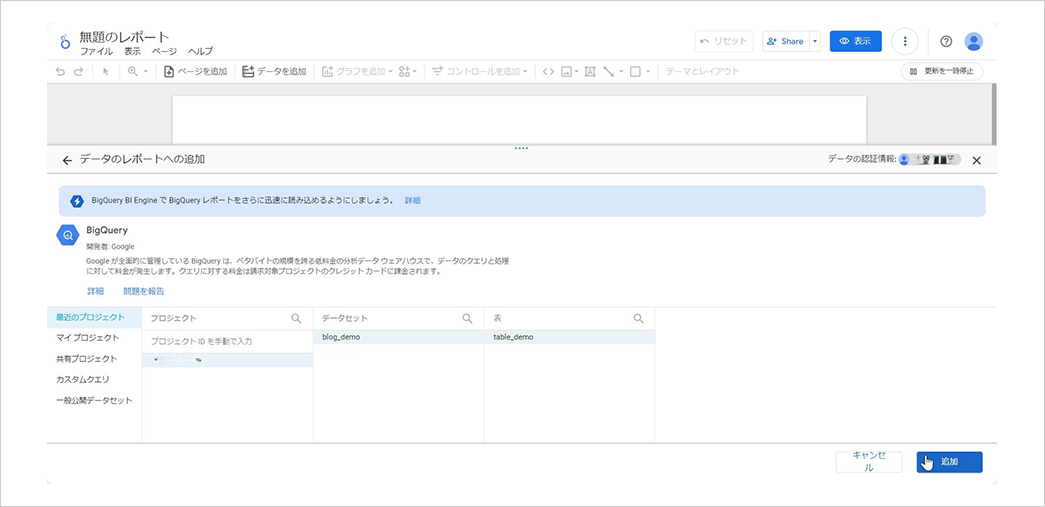Select 最近のプロジェクト tab
This screenshot has width=1045, height=507.
click(x=94, y=317)
